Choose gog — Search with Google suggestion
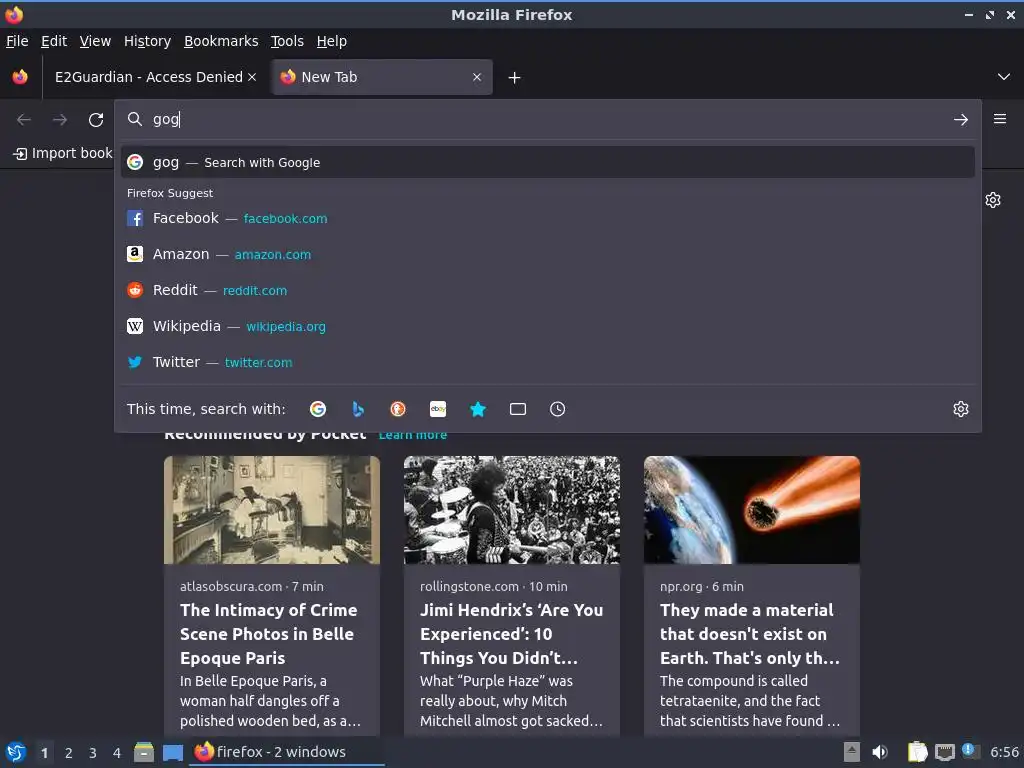The image size is (1024, 768). (x=547, y=162)
